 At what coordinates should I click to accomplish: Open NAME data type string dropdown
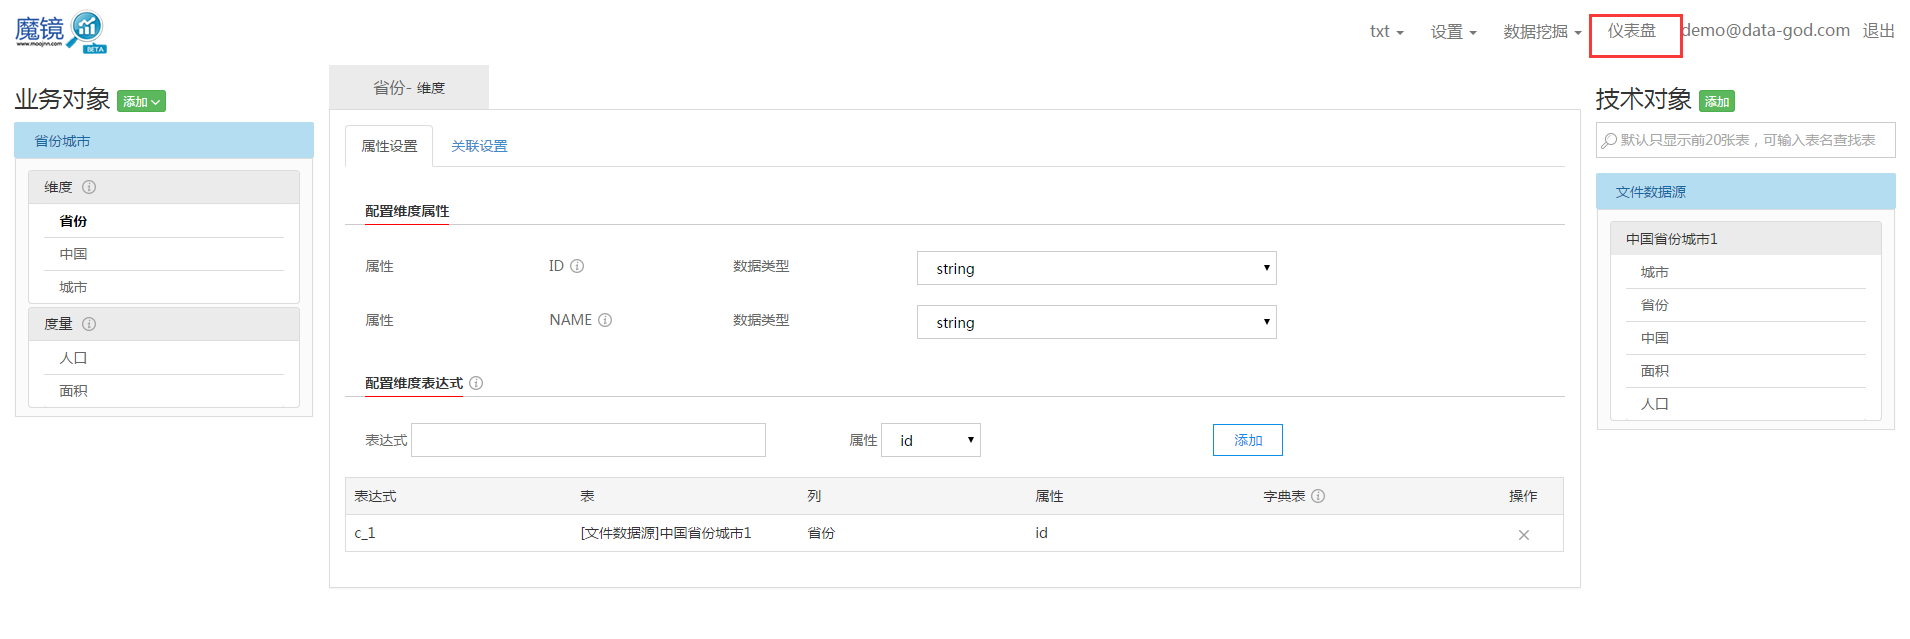tap(1096, 322)
